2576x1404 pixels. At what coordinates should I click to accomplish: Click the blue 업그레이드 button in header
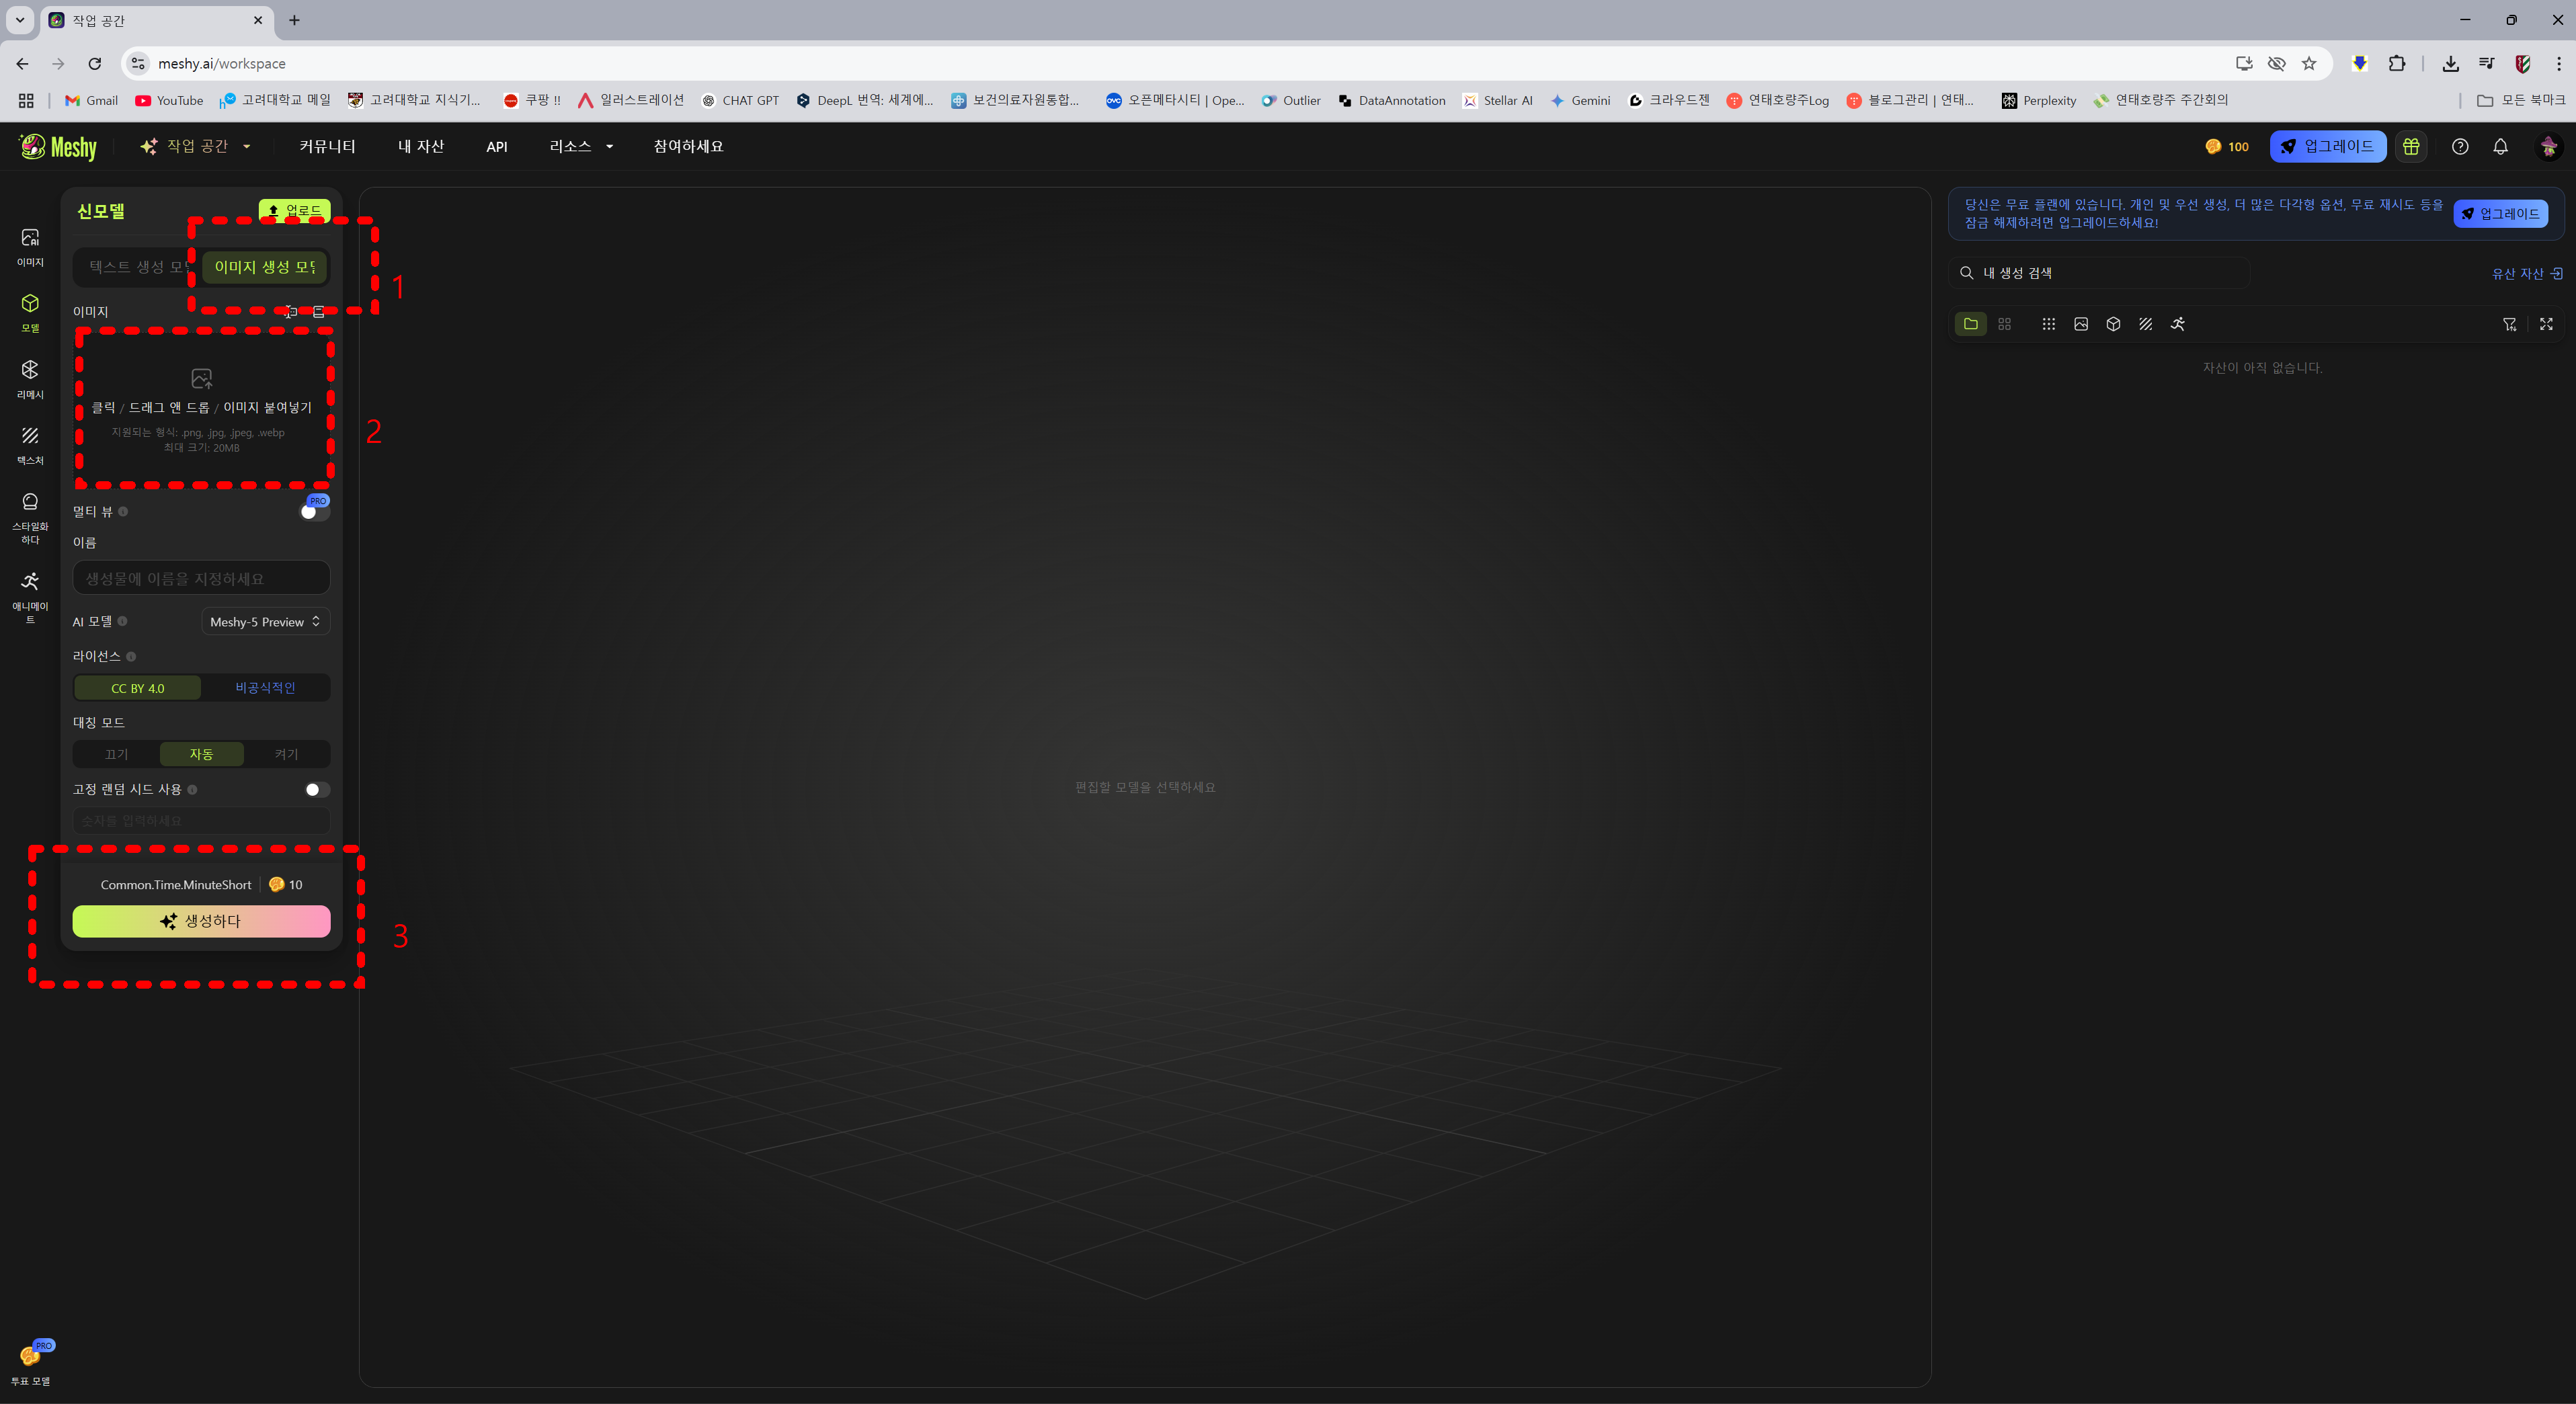(2327, 146)
